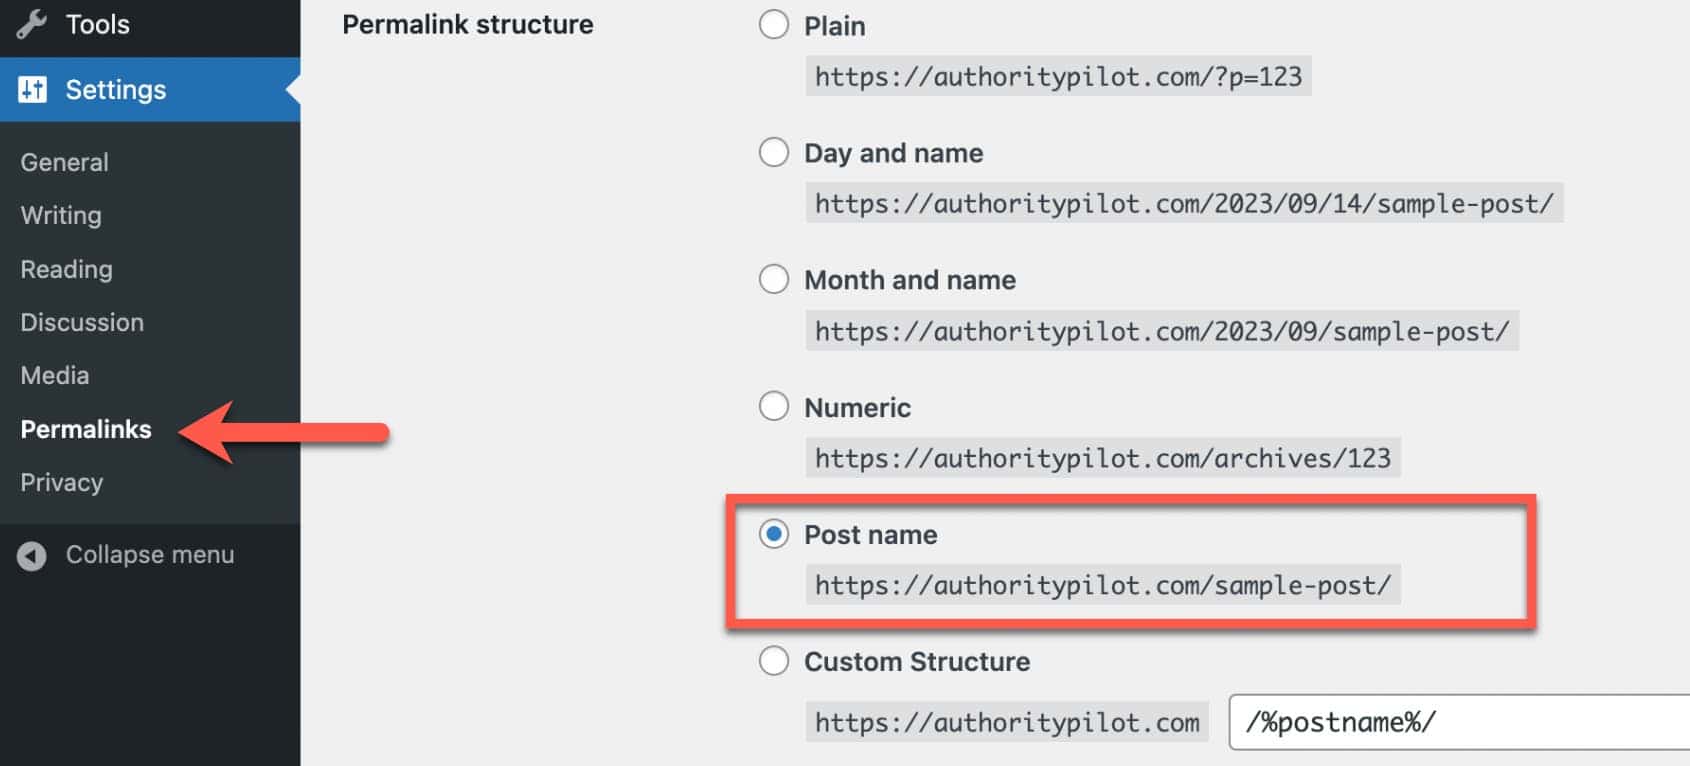This screenshot has height=766, width=1690.
Task: Click the sample-post permalink URL text
Action: 1103,586
